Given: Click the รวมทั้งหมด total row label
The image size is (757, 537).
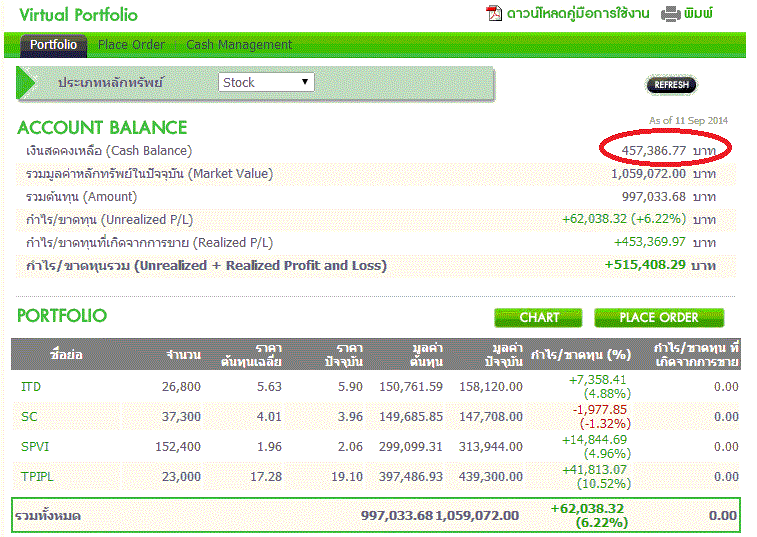Looking at the screenshot, I should click(47, 516).
